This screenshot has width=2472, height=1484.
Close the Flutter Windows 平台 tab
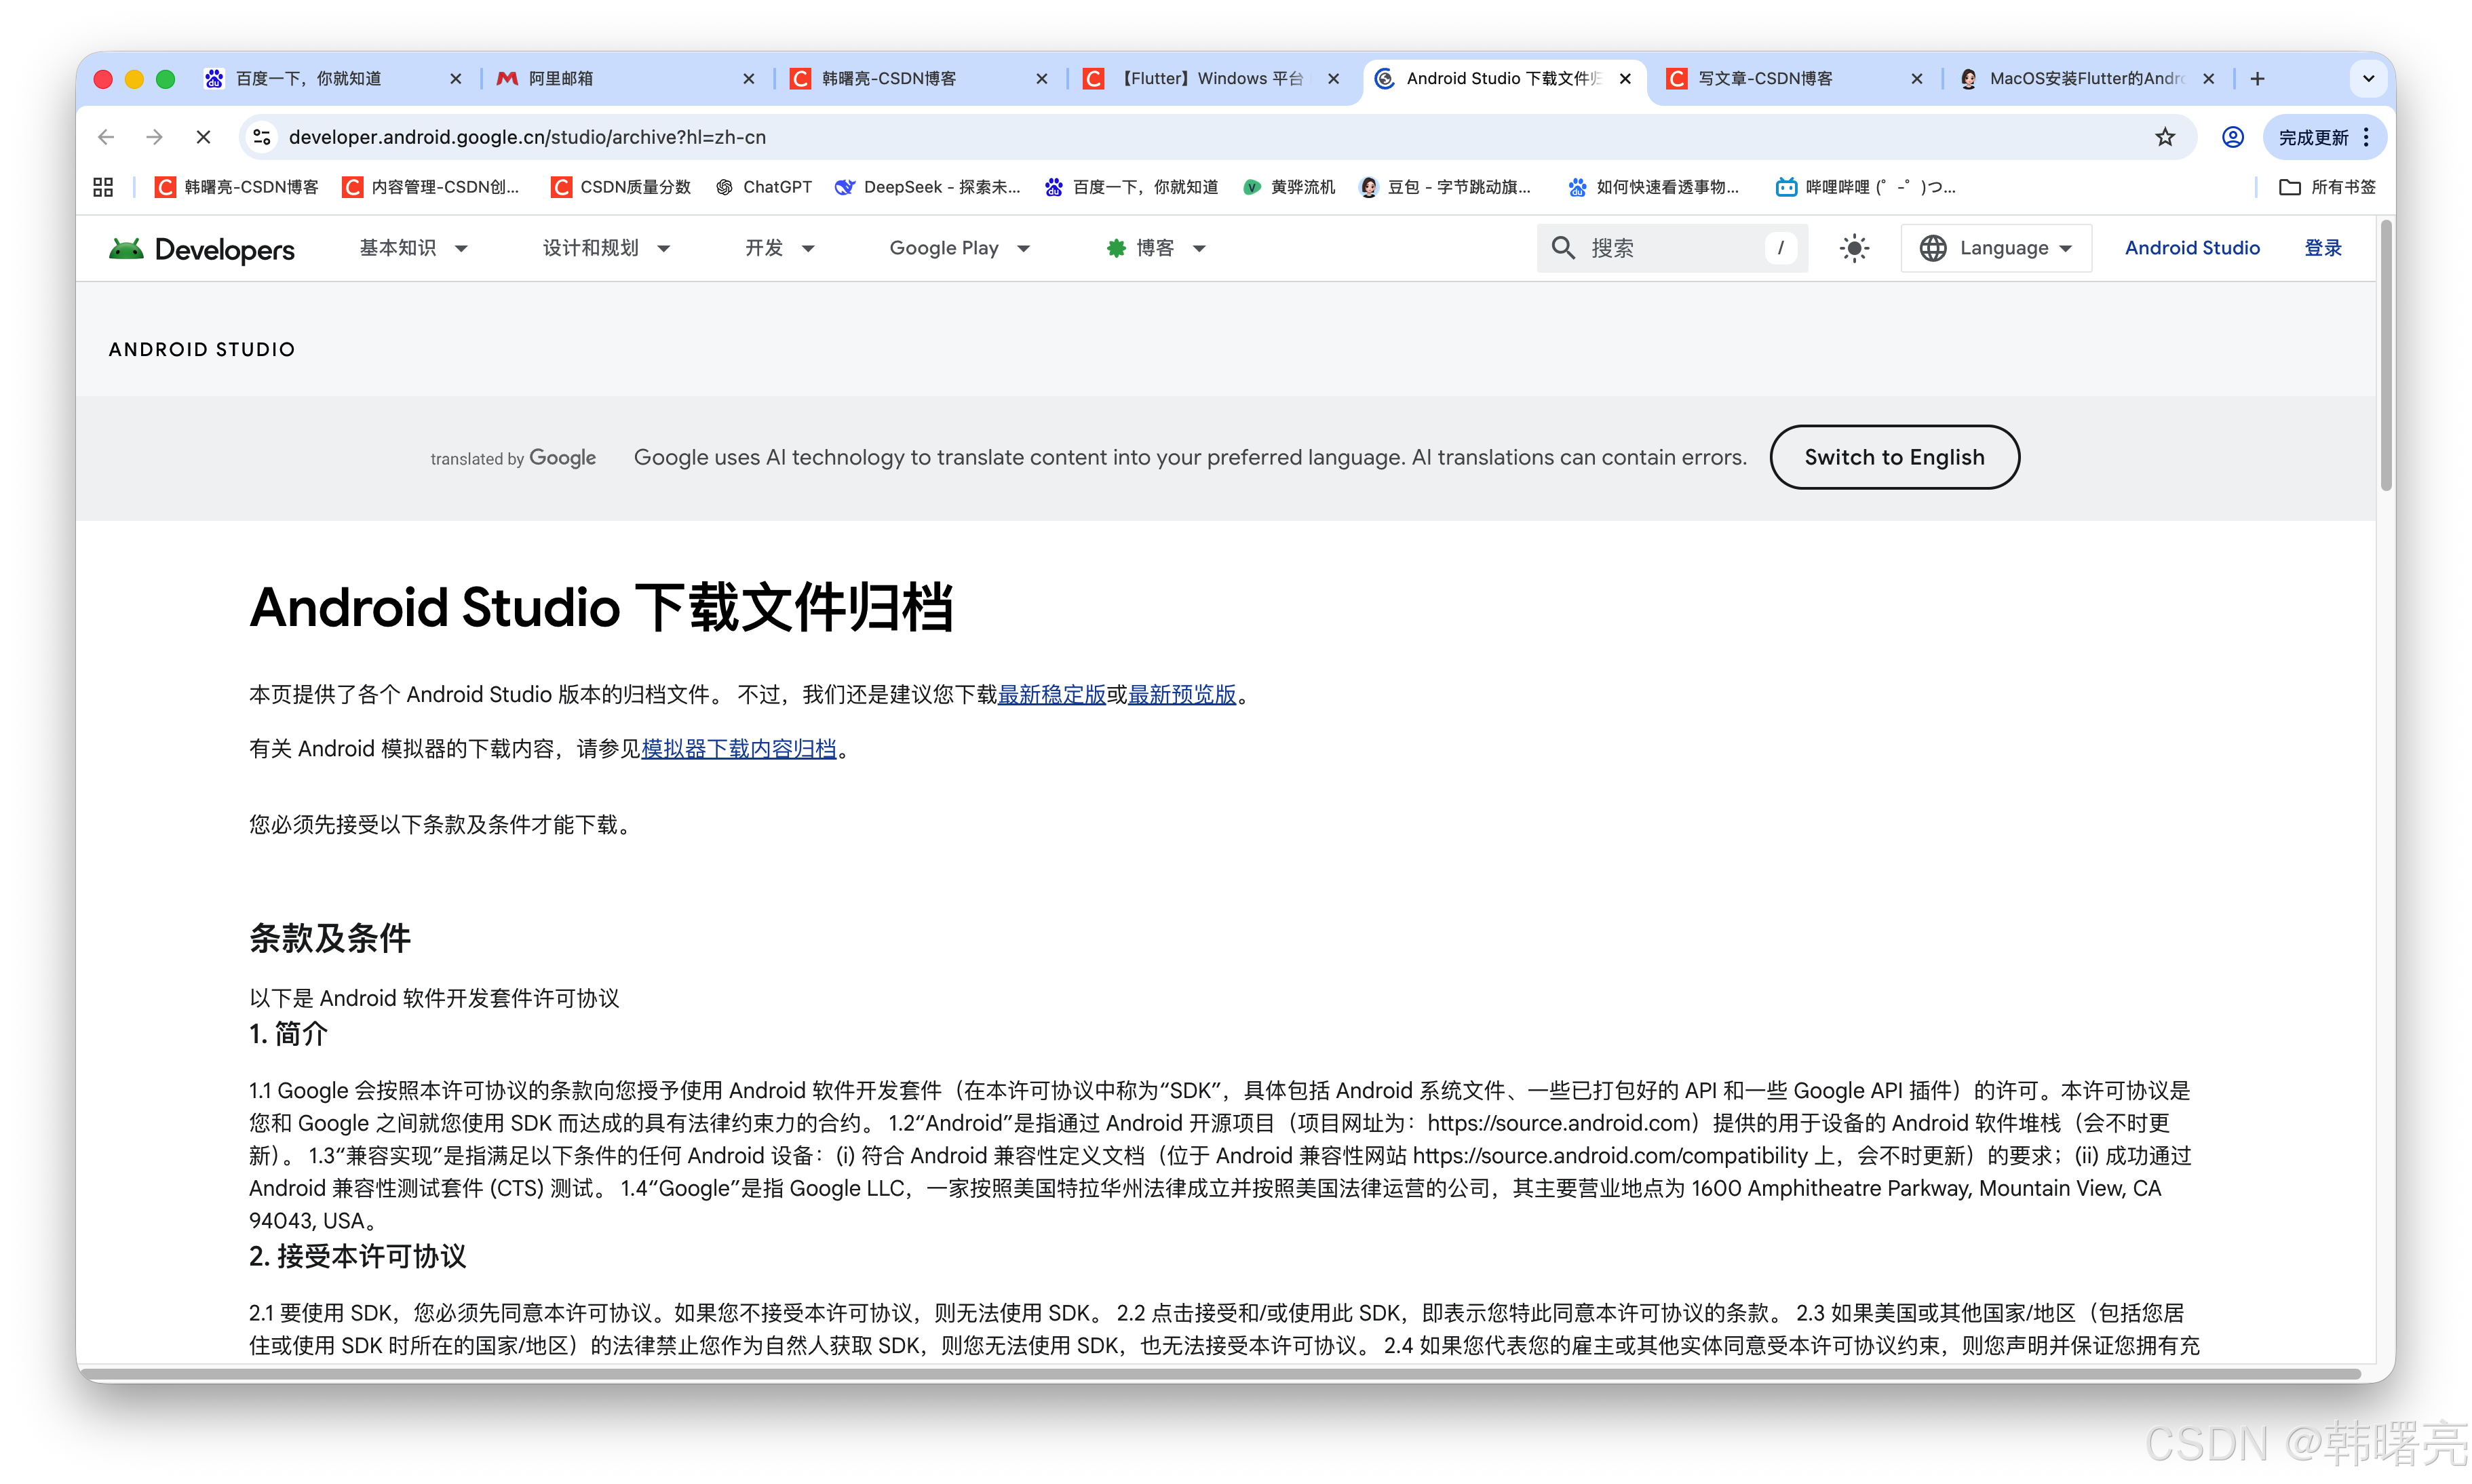point(1333,78)
